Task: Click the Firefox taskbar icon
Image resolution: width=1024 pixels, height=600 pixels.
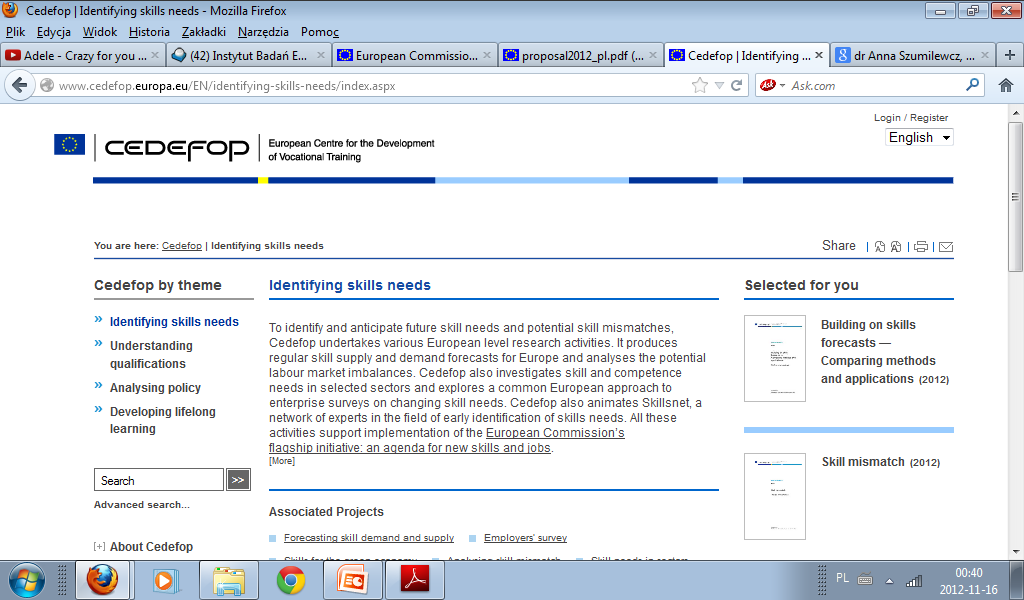Action: coord(103,580)
